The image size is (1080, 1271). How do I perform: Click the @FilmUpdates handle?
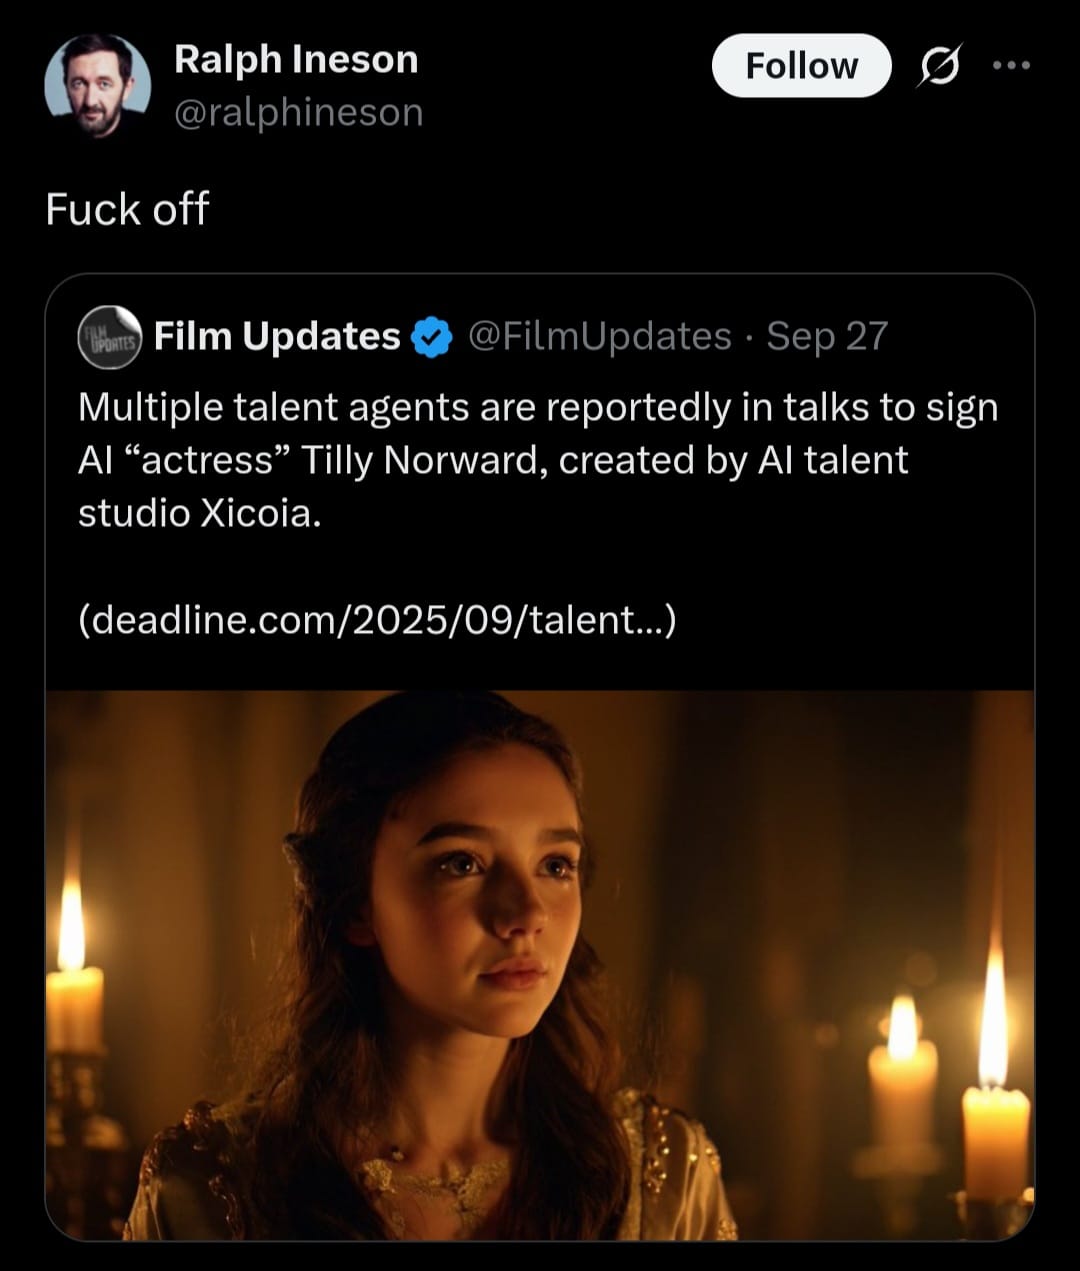(x=600, y=337)
